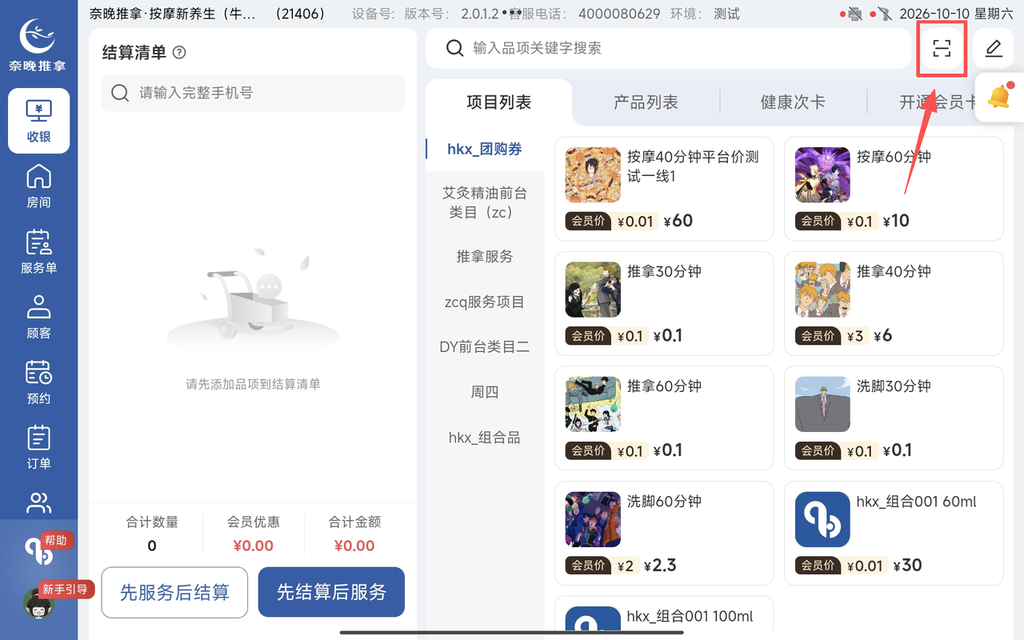Open the 顾客 customers page
Viewport: 1024px width, 640px height.
click(39, 317)
